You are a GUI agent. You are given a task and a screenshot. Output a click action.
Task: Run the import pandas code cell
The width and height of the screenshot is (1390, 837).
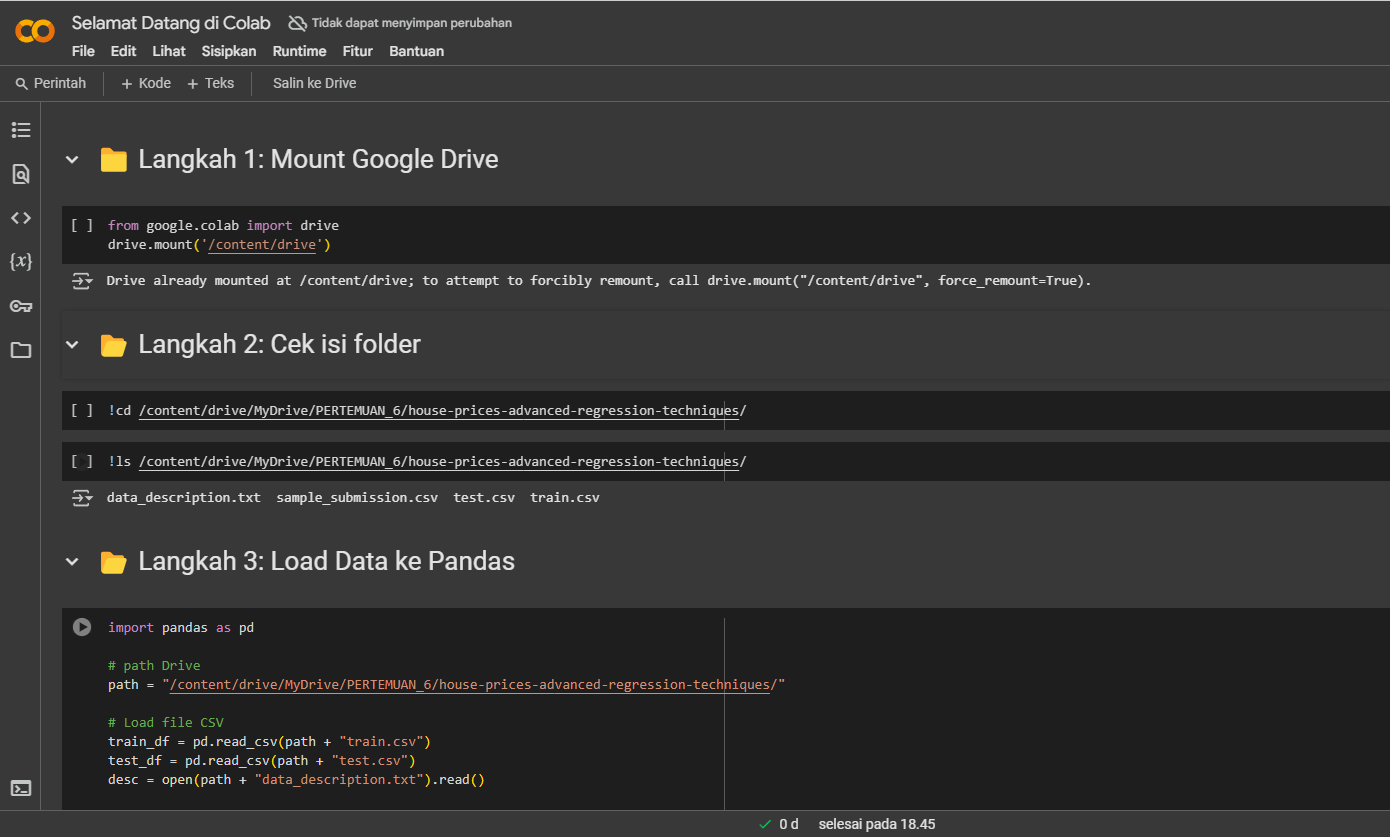(x=82, y=627)
